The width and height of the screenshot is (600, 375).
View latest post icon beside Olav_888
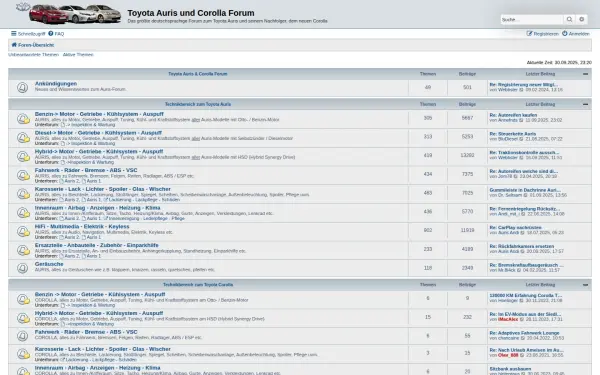(x=522, y=355)
